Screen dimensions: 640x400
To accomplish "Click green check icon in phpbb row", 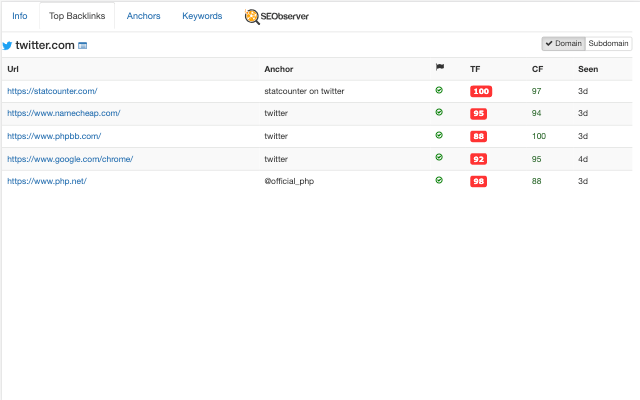I will [439, 135].
